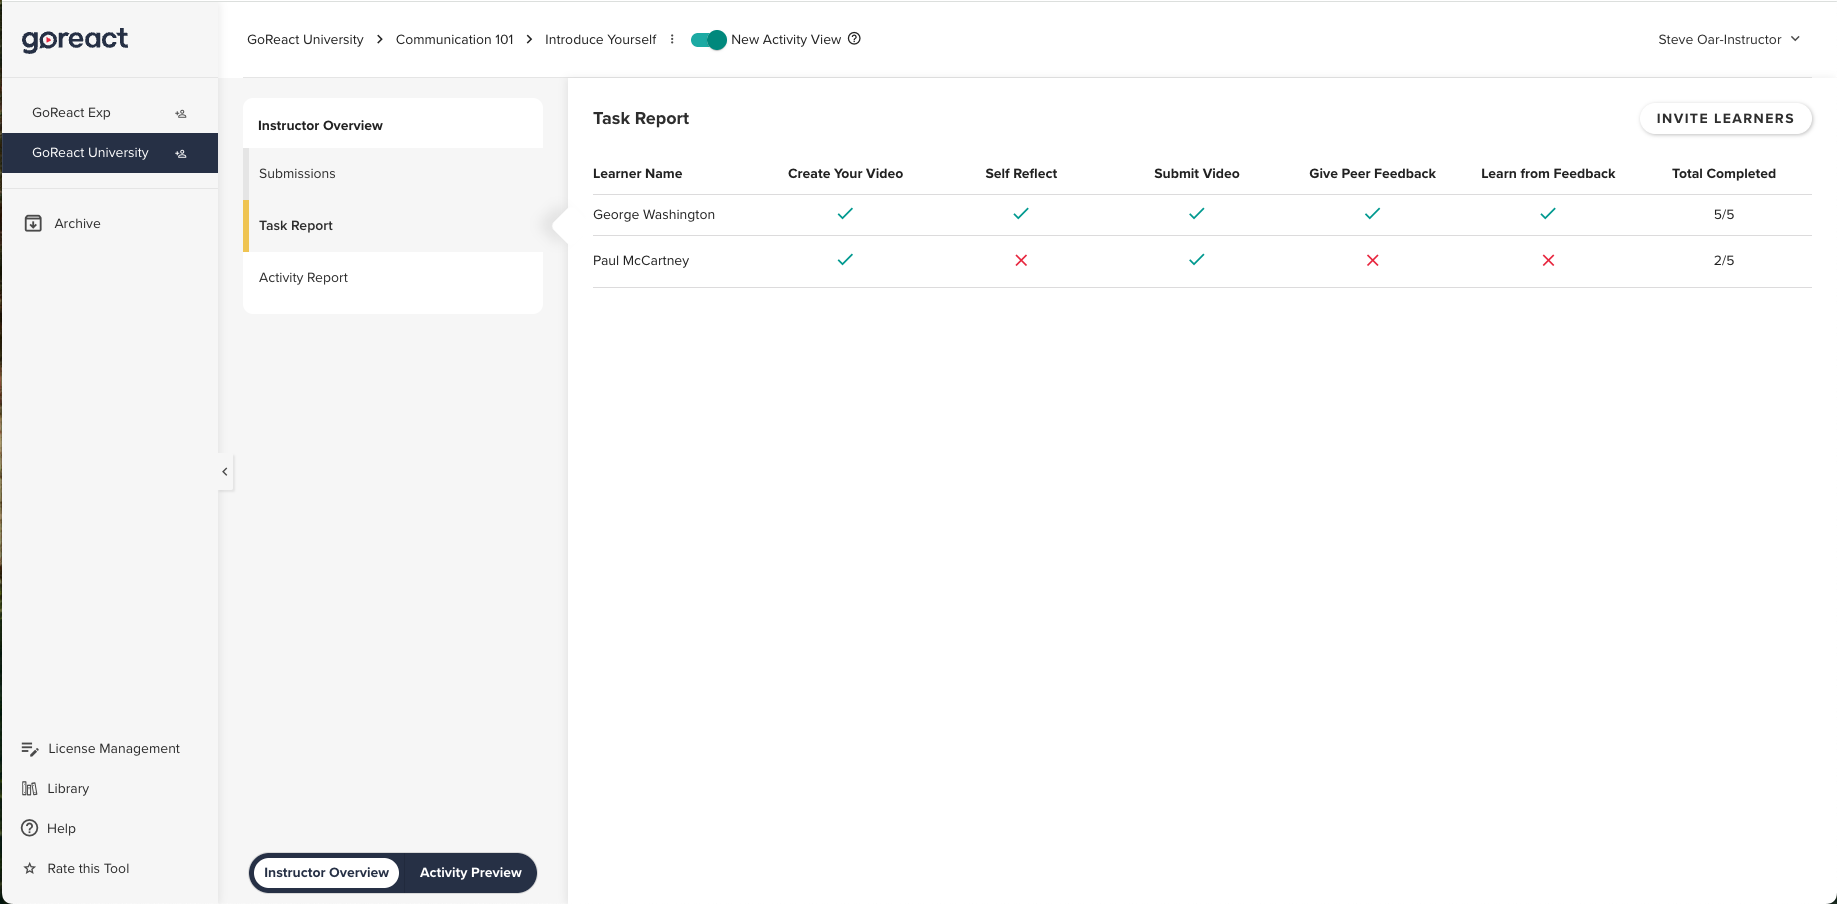Image resolution: width=1837 pixels, height=904 pixels.
Task: Select Paul McCartney's learner name
Action: click(641, 260)
